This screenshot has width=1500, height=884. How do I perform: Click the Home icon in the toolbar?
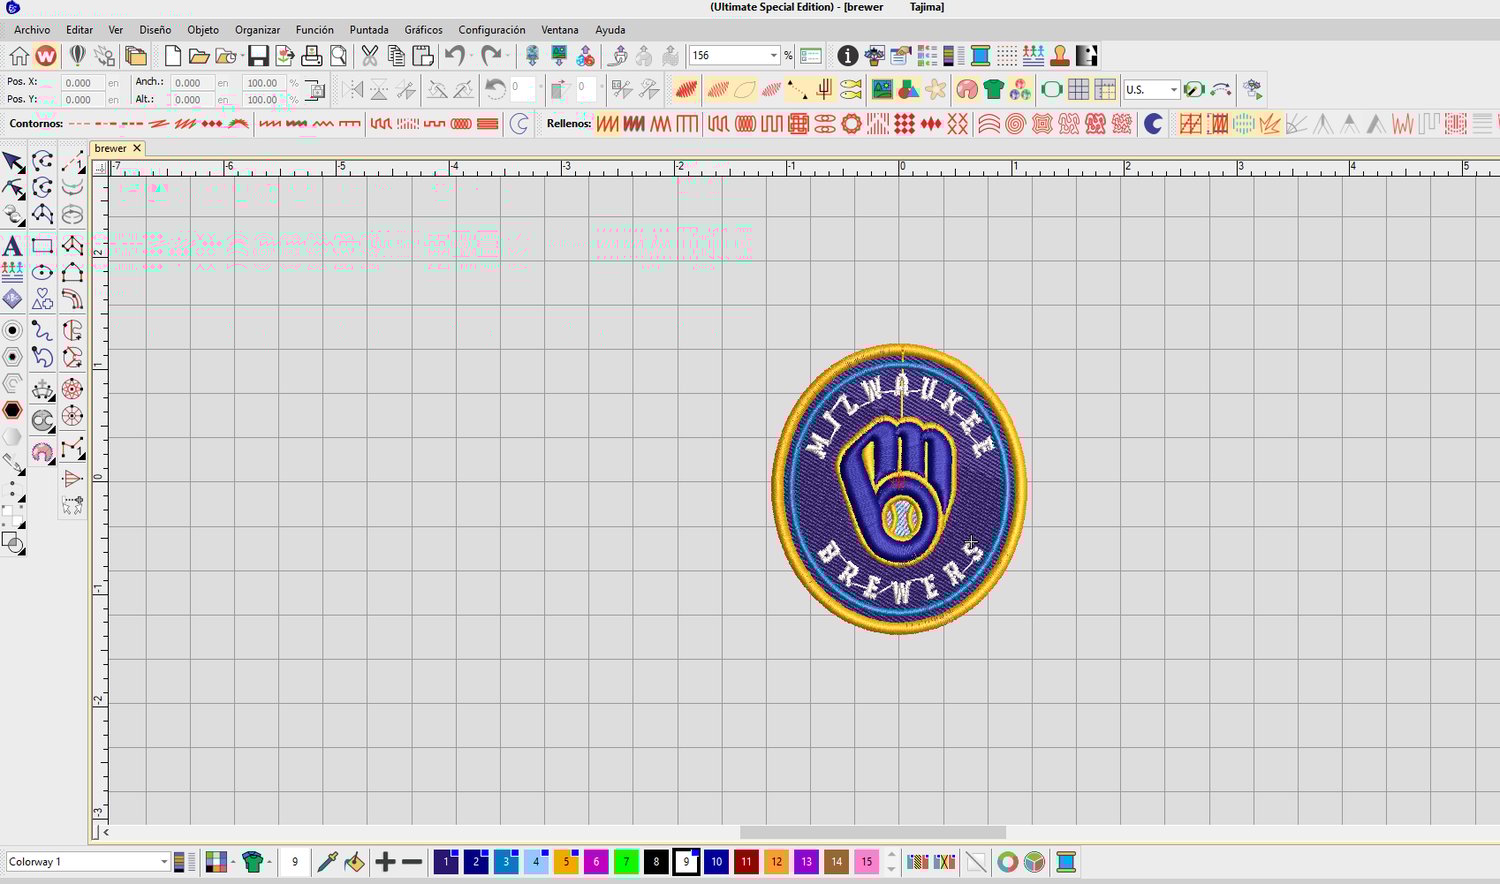[19, 56]
